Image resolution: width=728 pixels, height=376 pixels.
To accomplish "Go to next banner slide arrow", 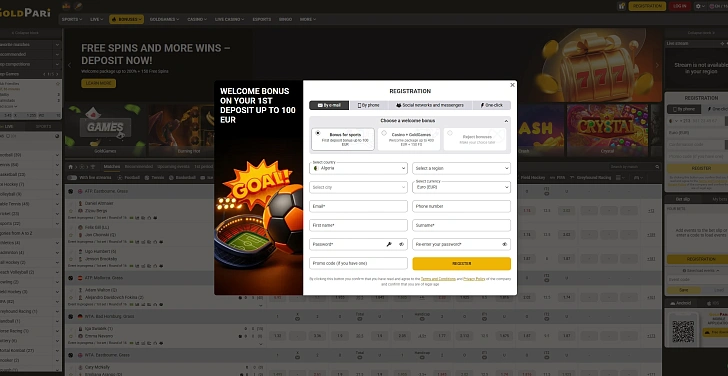I will (x=657, y=65).
